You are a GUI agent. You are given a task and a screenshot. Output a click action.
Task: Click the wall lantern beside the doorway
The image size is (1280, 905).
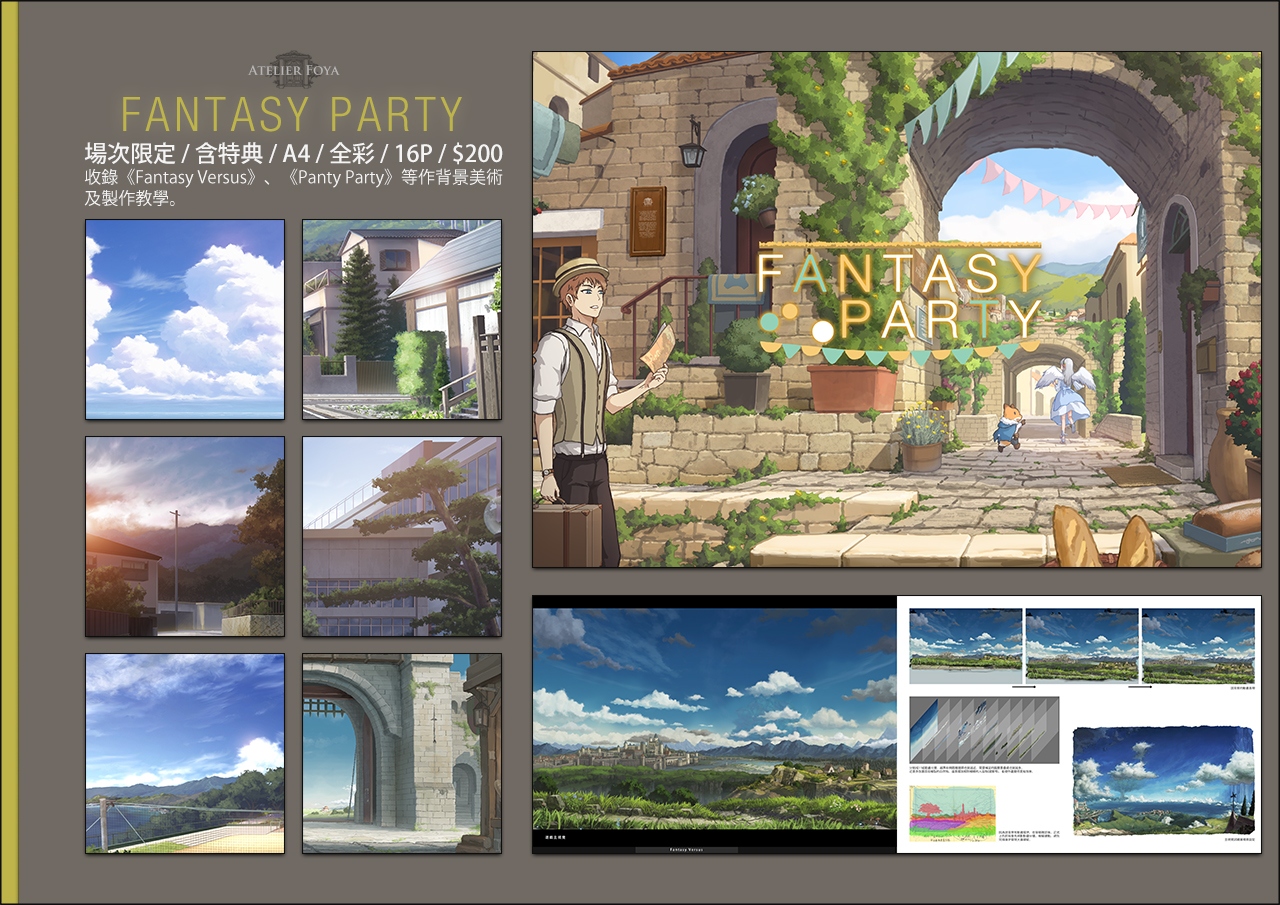(692, 145)
